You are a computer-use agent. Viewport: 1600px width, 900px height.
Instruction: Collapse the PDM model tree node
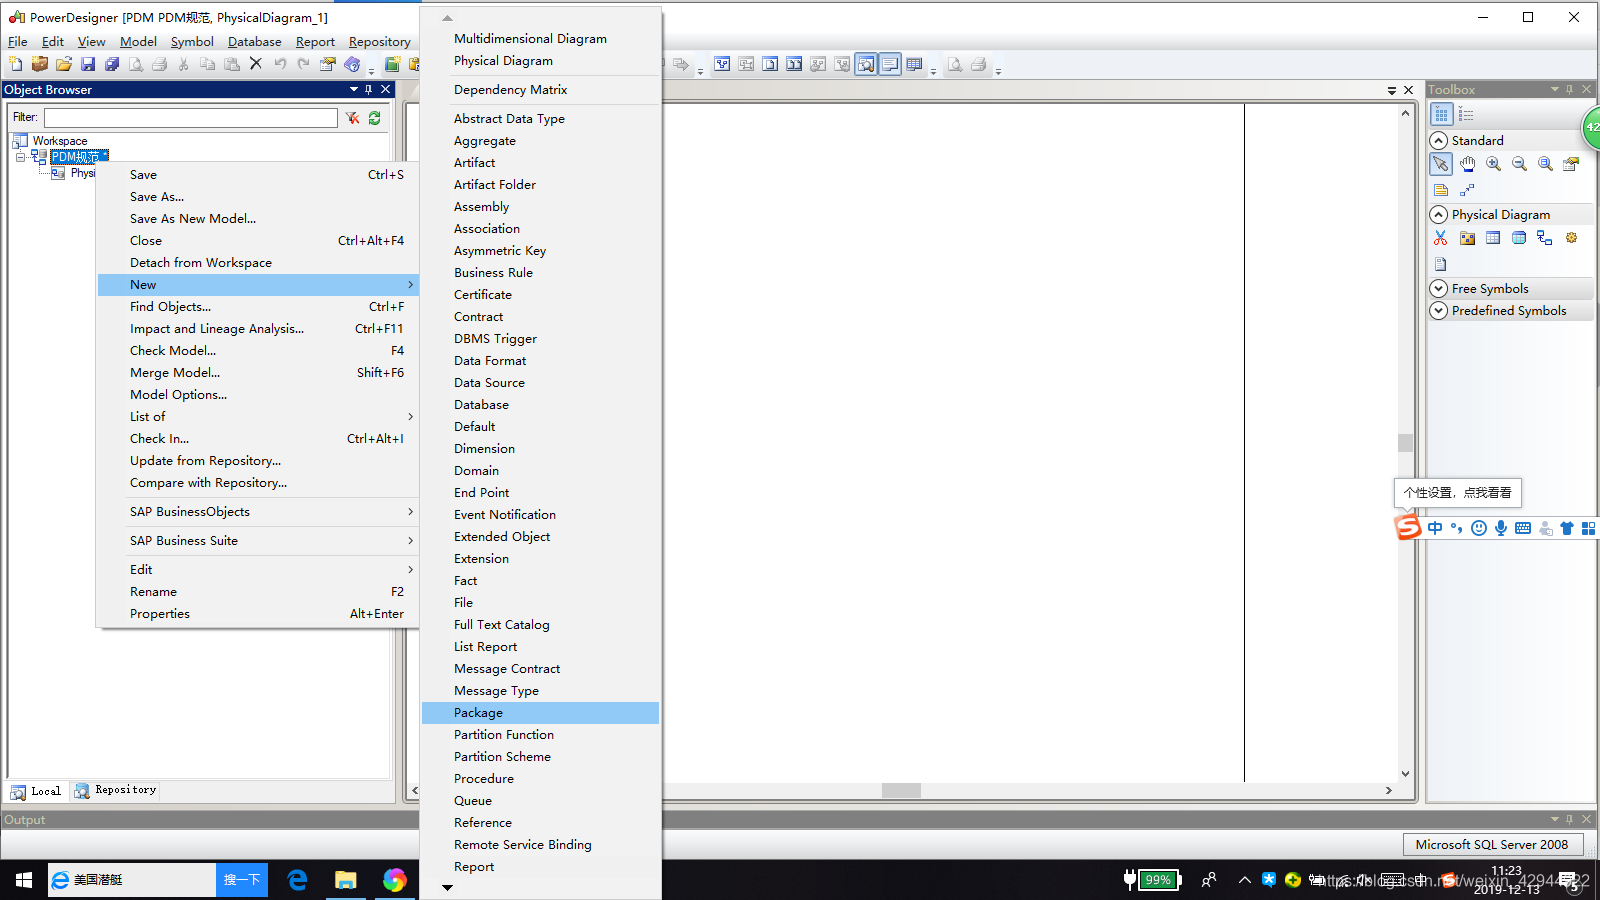(20, 157)
